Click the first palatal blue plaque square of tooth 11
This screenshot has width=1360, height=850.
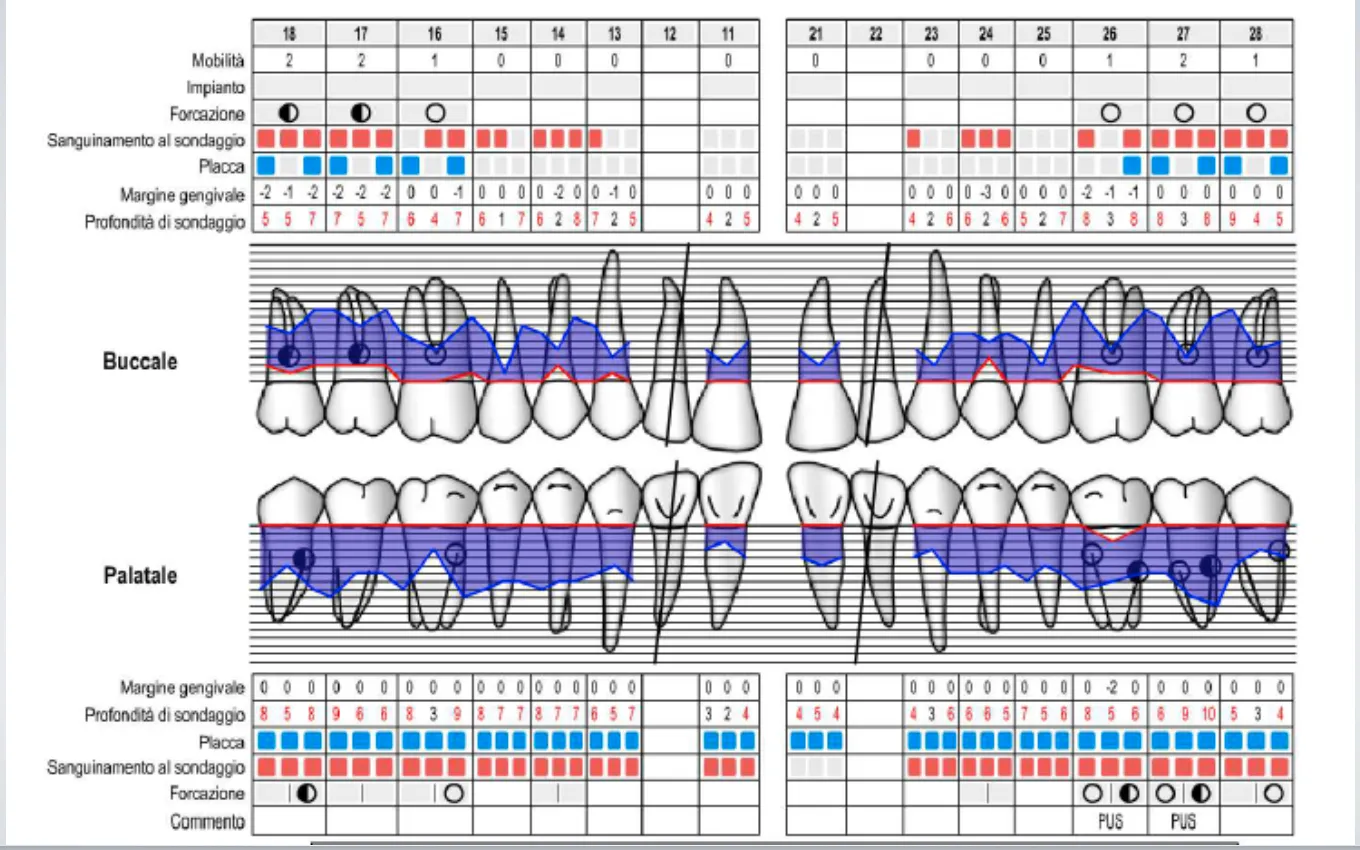[711, 741]
